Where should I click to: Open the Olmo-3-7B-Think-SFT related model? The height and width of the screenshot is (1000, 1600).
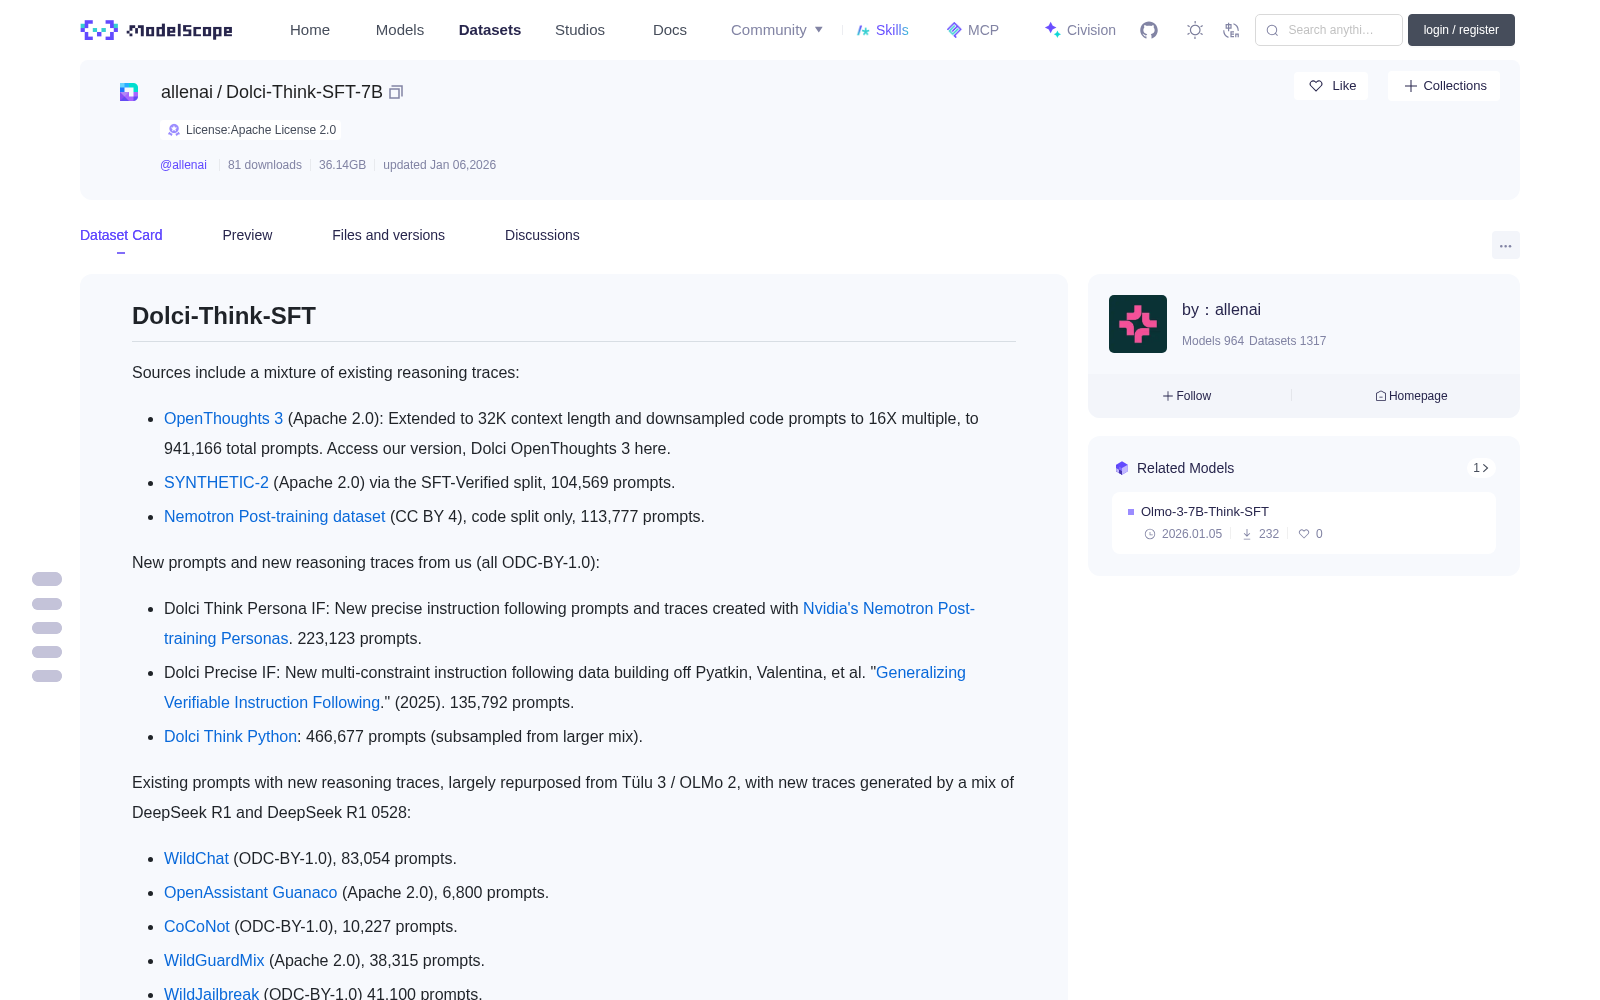[x=1304, y=522]
